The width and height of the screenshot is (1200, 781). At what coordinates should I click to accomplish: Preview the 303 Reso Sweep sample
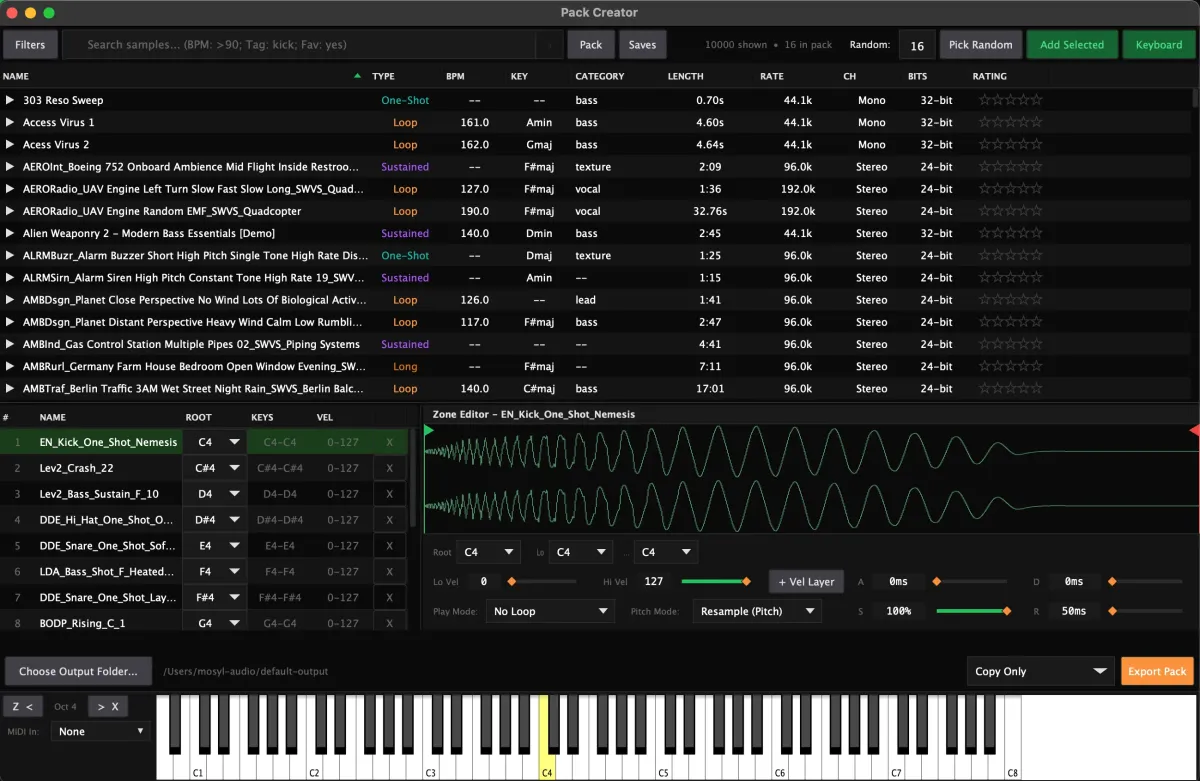click(10, 100)
